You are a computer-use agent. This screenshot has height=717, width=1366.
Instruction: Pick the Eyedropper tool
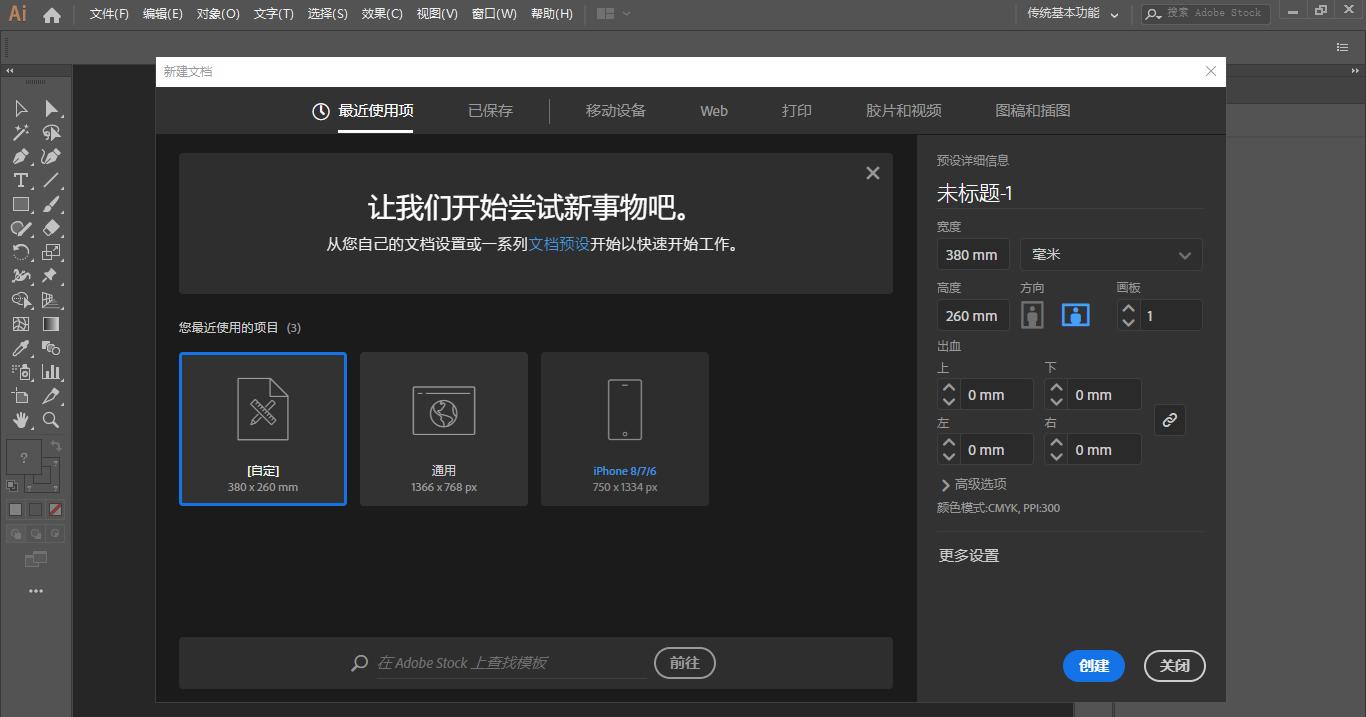click(x=20, y=348)
